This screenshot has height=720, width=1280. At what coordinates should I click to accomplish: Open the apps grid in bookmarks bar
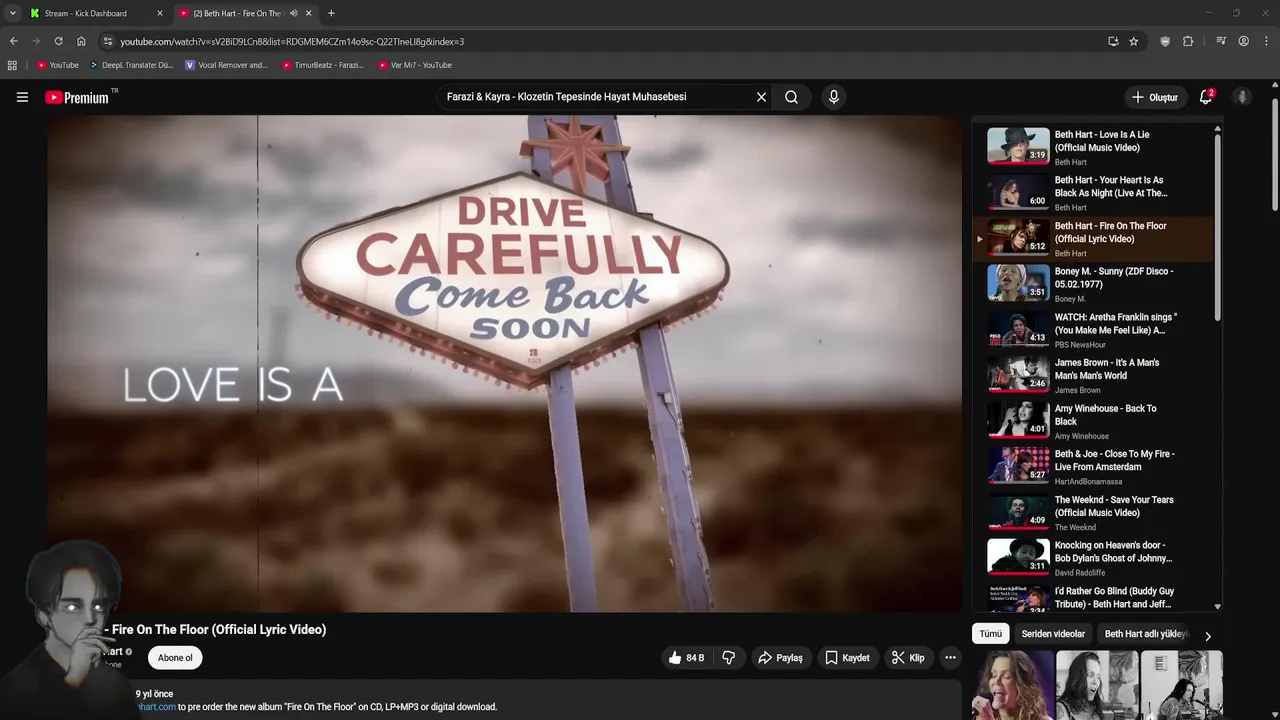12,65
